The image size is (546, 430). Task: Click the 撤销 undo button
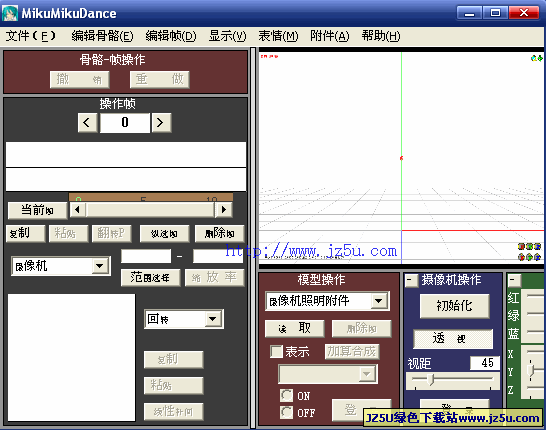(80, 79)
